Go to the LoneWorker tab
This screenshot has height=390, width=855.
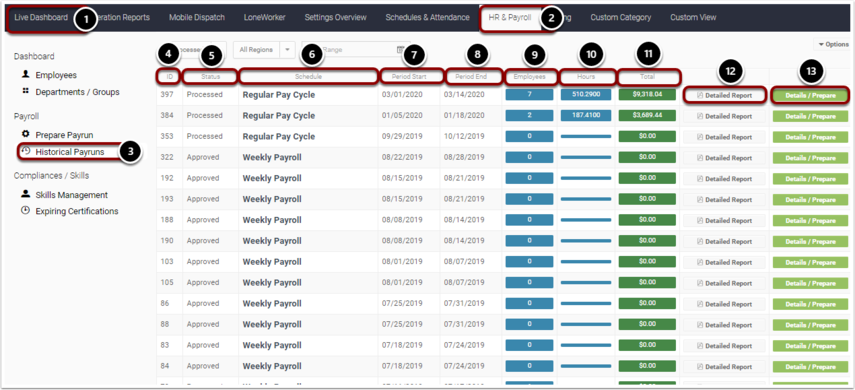(264, 17)
